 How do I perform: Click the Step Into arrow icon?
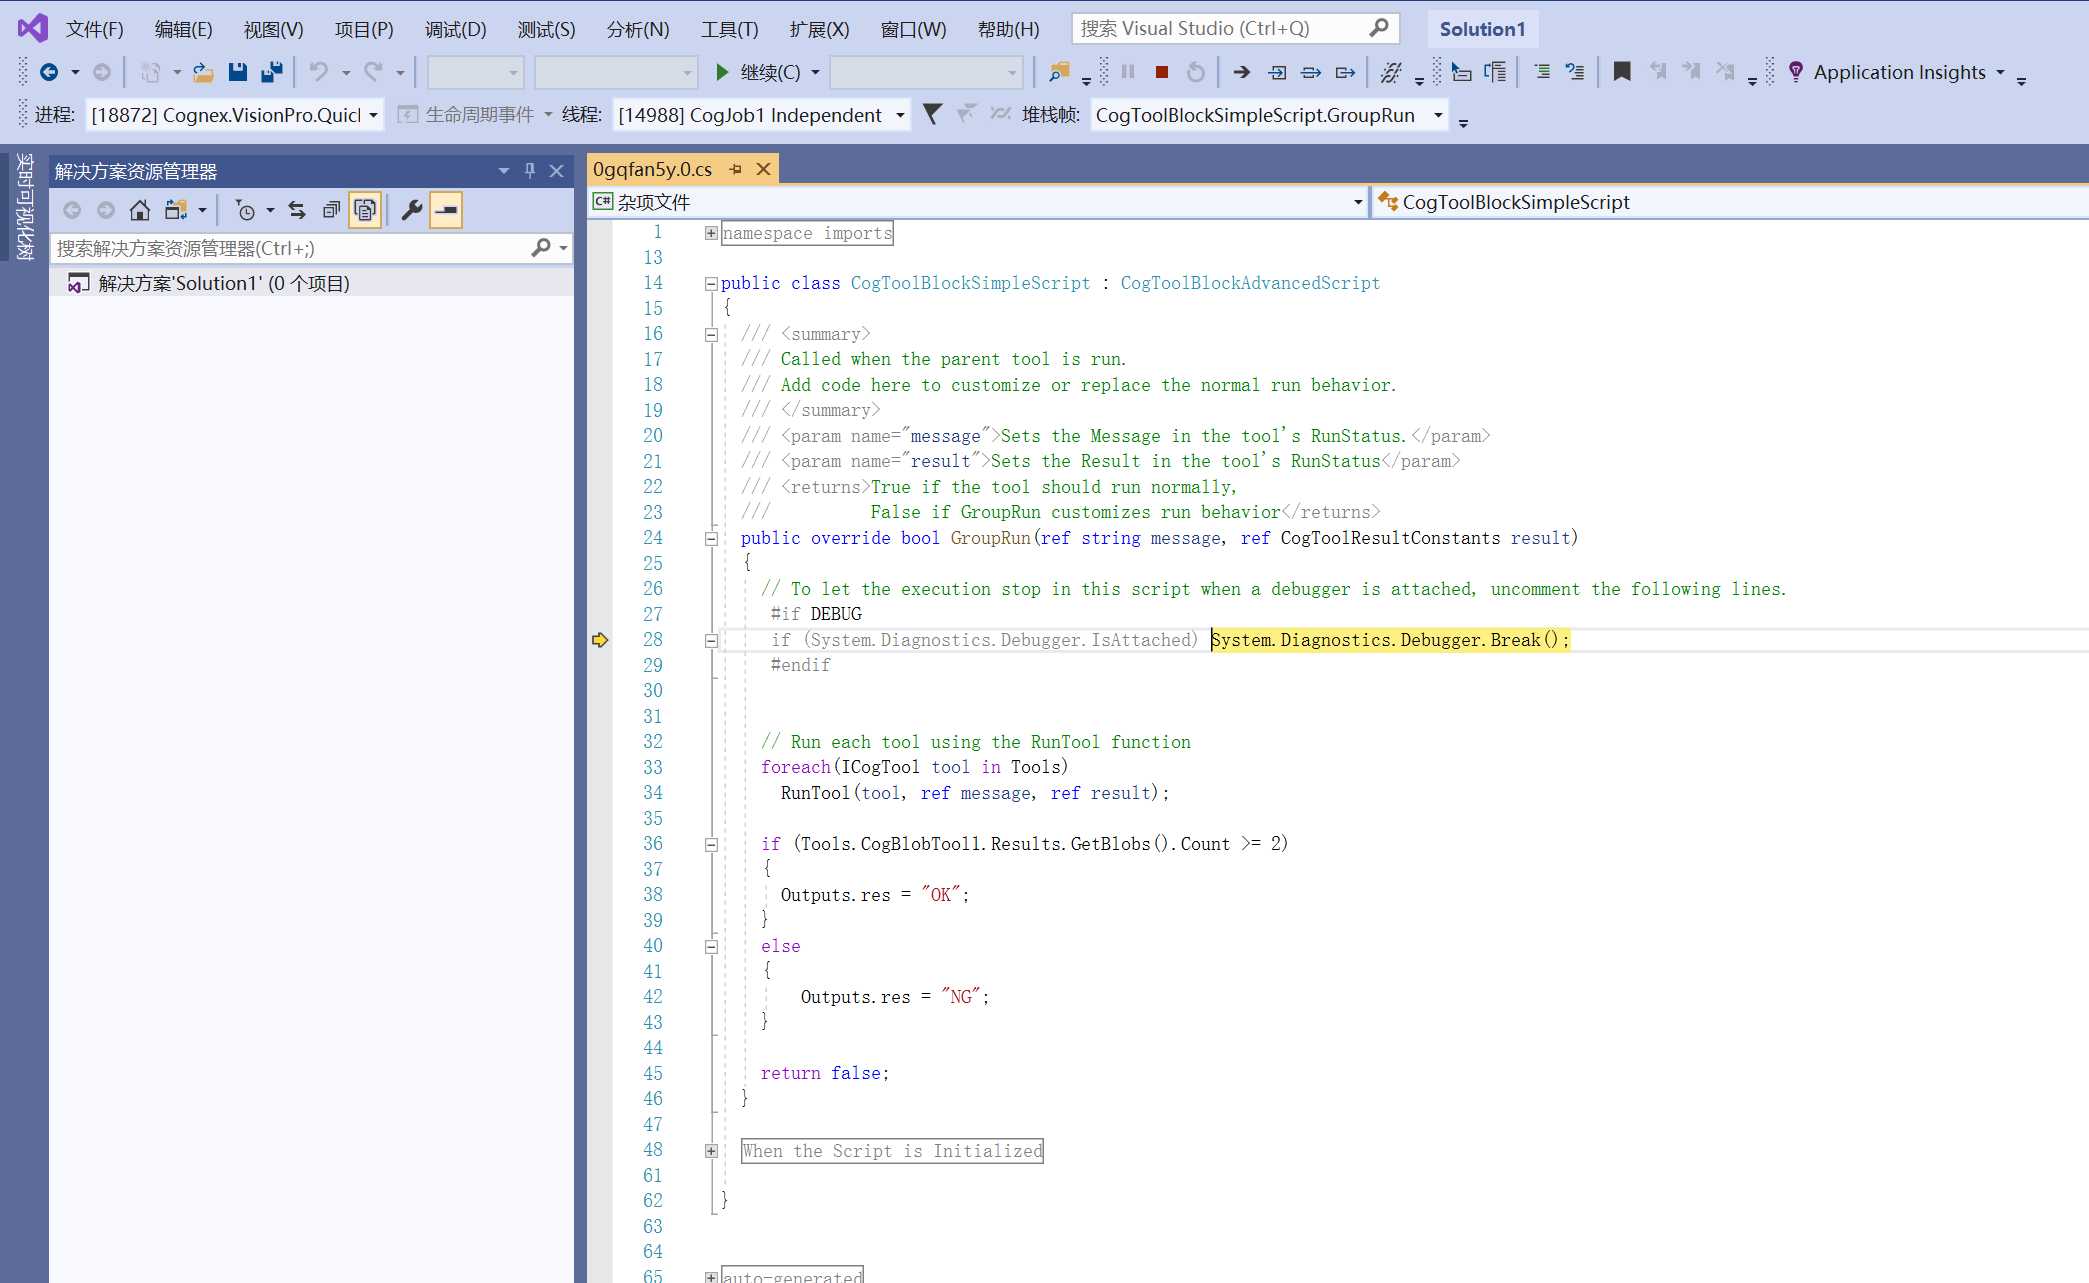pyautogui.click(x=1277, y=72)
